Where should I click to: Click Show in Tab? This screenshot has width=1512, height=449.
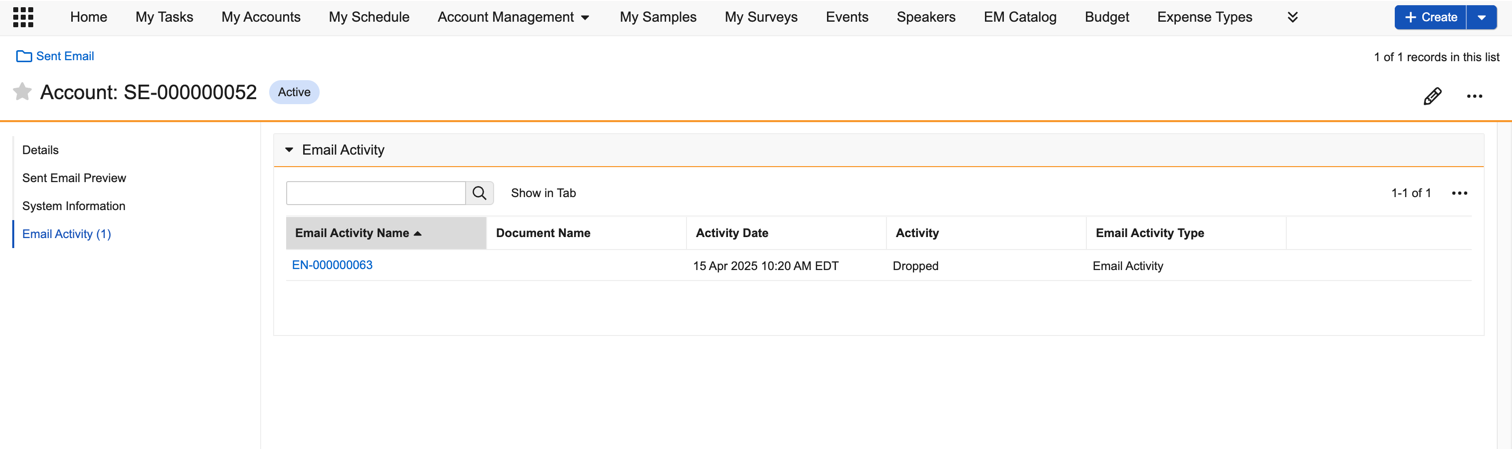543,193
